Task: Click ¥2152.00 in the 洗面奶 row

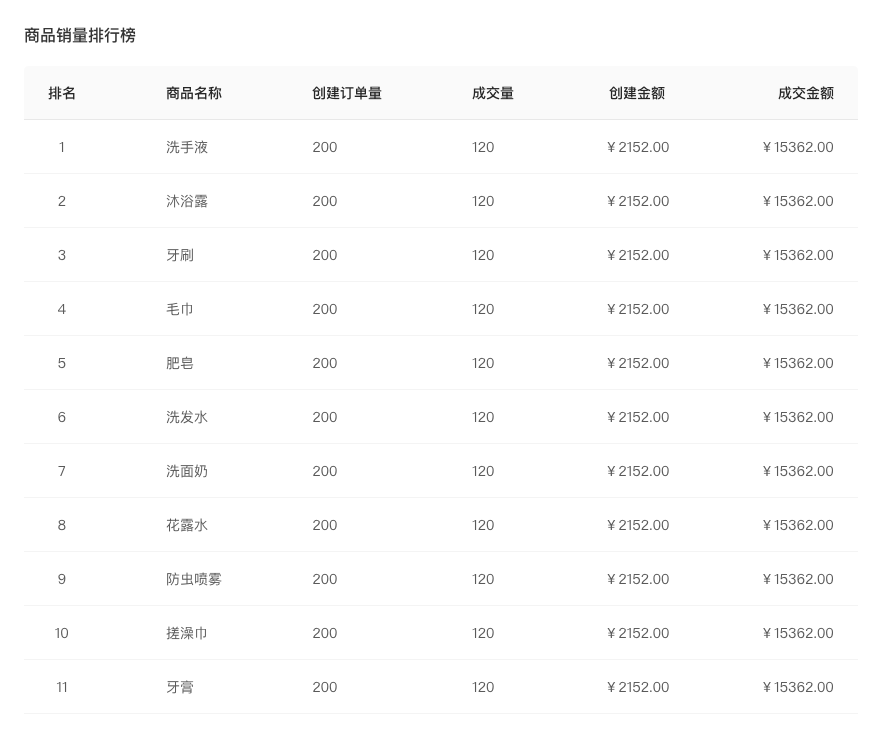Action: [638, 471]
